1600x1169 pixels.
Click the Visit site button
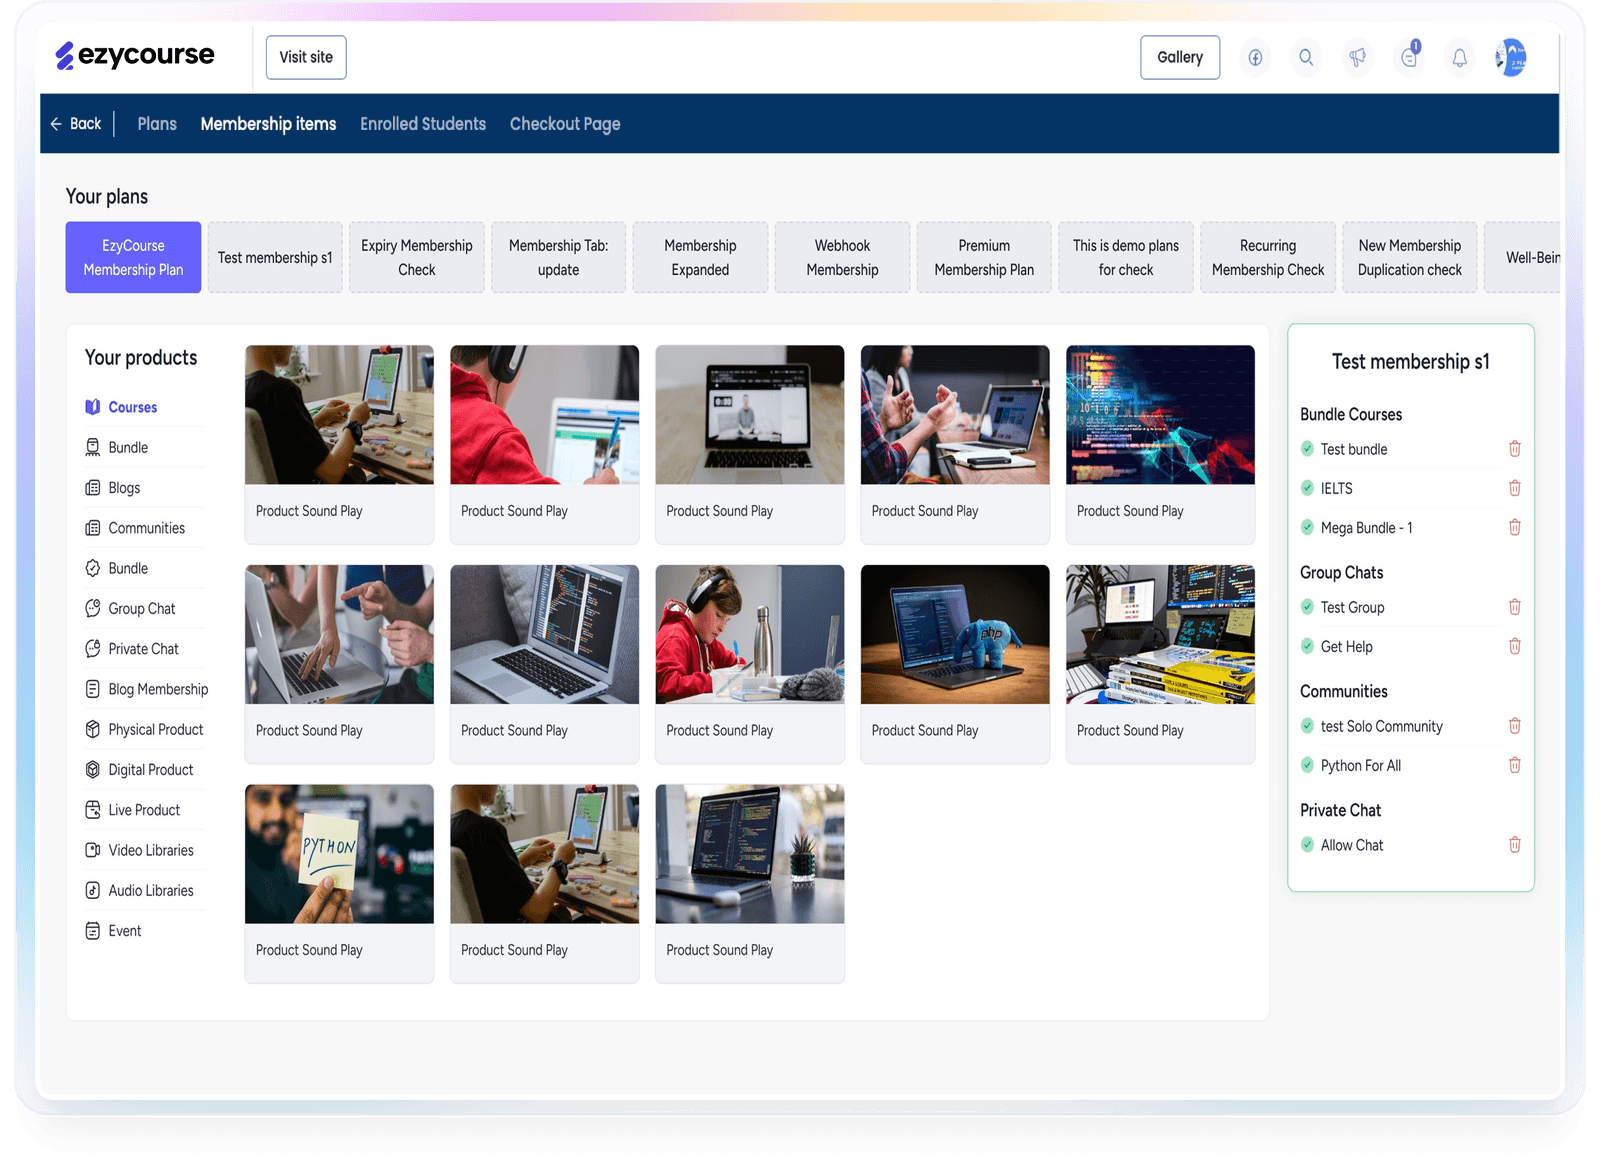click(x=305, y=57)
